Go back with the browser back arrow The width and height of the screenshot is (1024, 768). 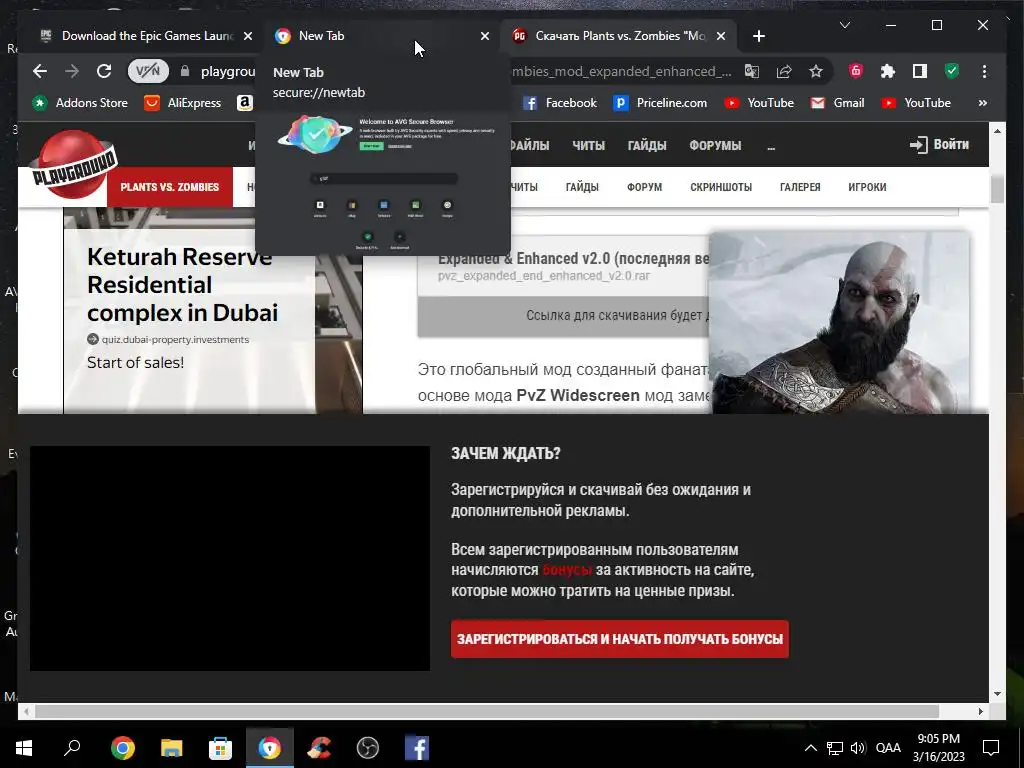click(x=40, y=71)
